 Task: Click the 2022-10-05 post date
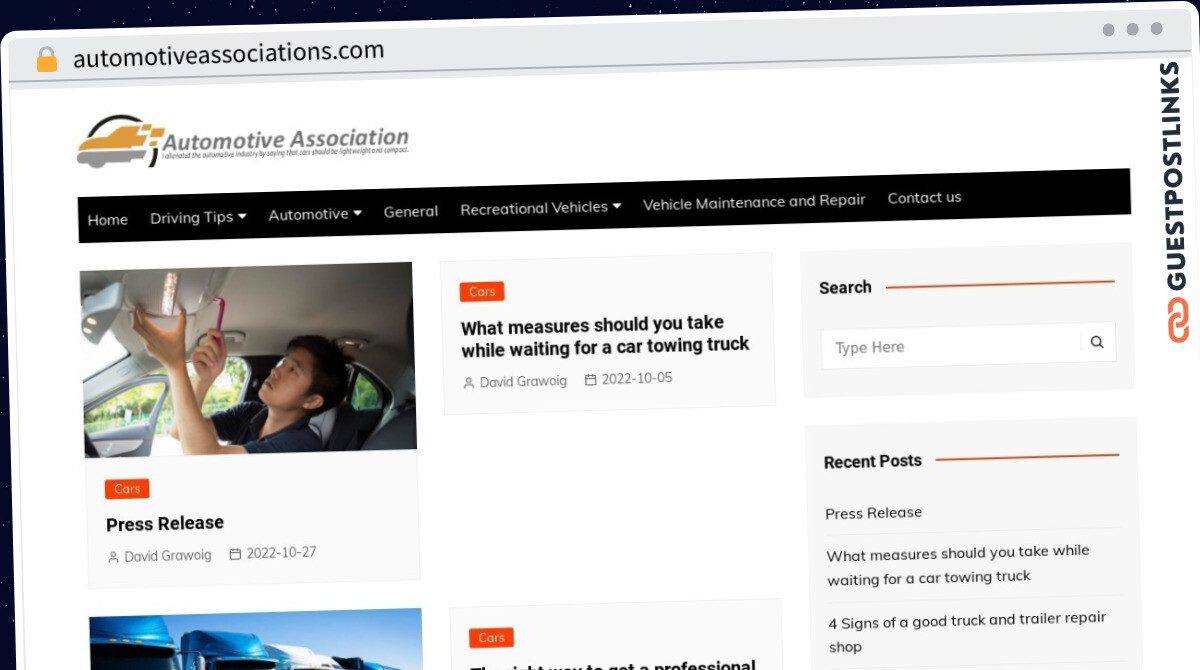(637, 378)
